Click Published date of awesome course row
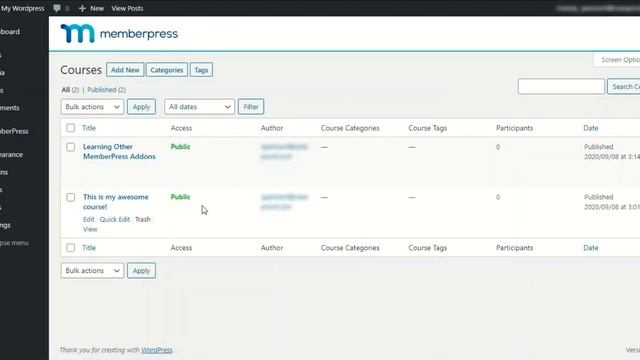Screen dimensions: 640x360 [x=612, y=202]
